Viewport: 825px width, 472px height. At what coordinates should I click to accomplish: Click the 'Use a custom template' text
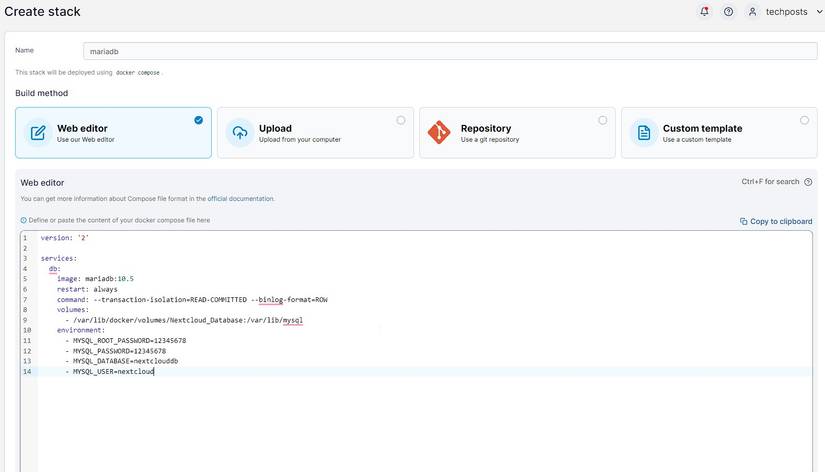(x=697, y=139)
